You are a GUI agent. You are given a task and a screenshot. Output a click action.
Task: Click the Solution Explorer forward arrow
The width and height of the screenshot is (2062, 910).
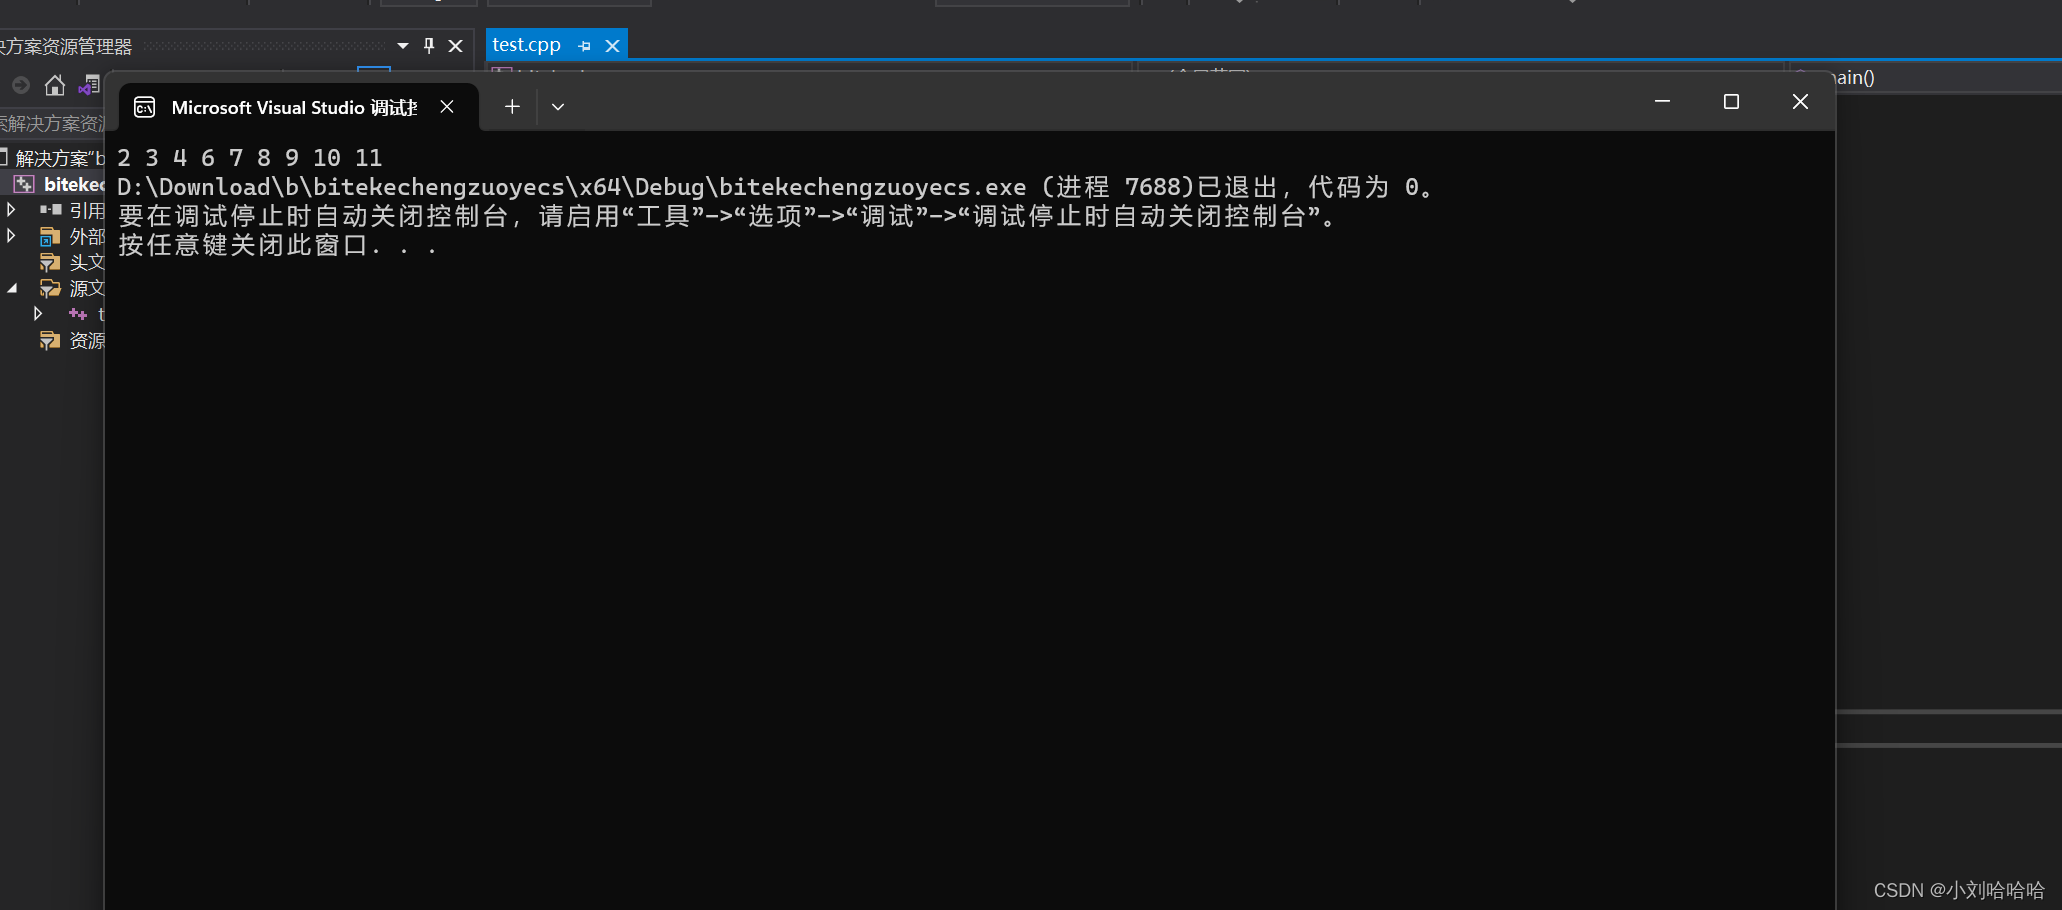pos(21,85)
